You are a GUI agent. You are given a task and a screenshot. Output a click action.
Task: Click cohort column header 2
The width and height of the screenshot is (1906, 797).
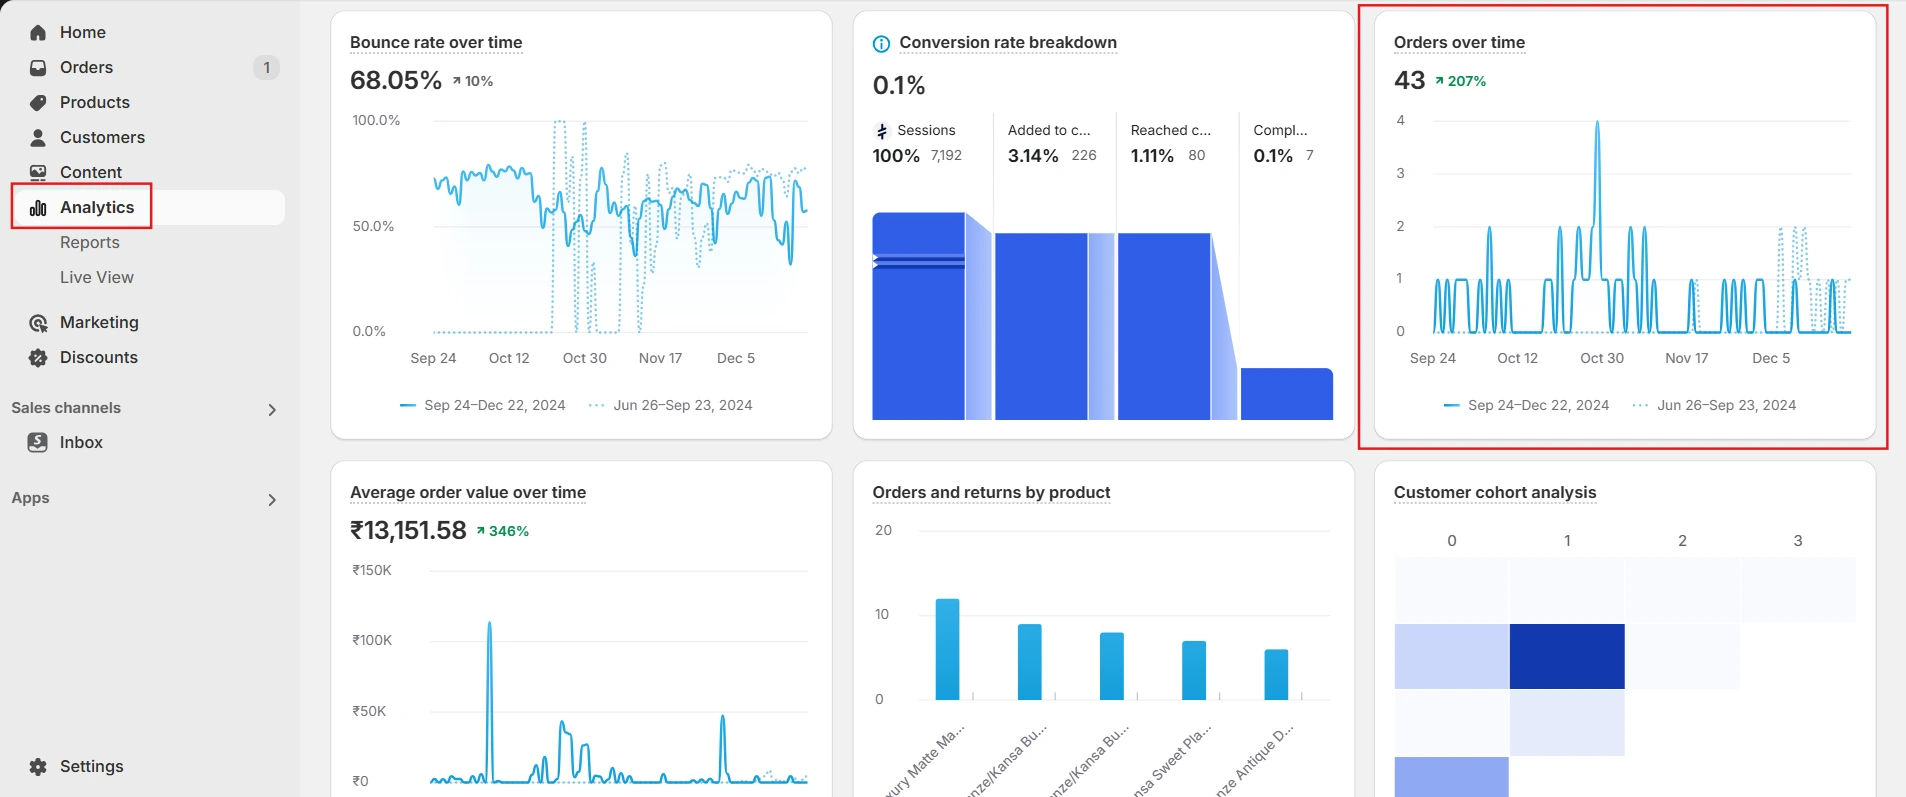point(1682,541)
